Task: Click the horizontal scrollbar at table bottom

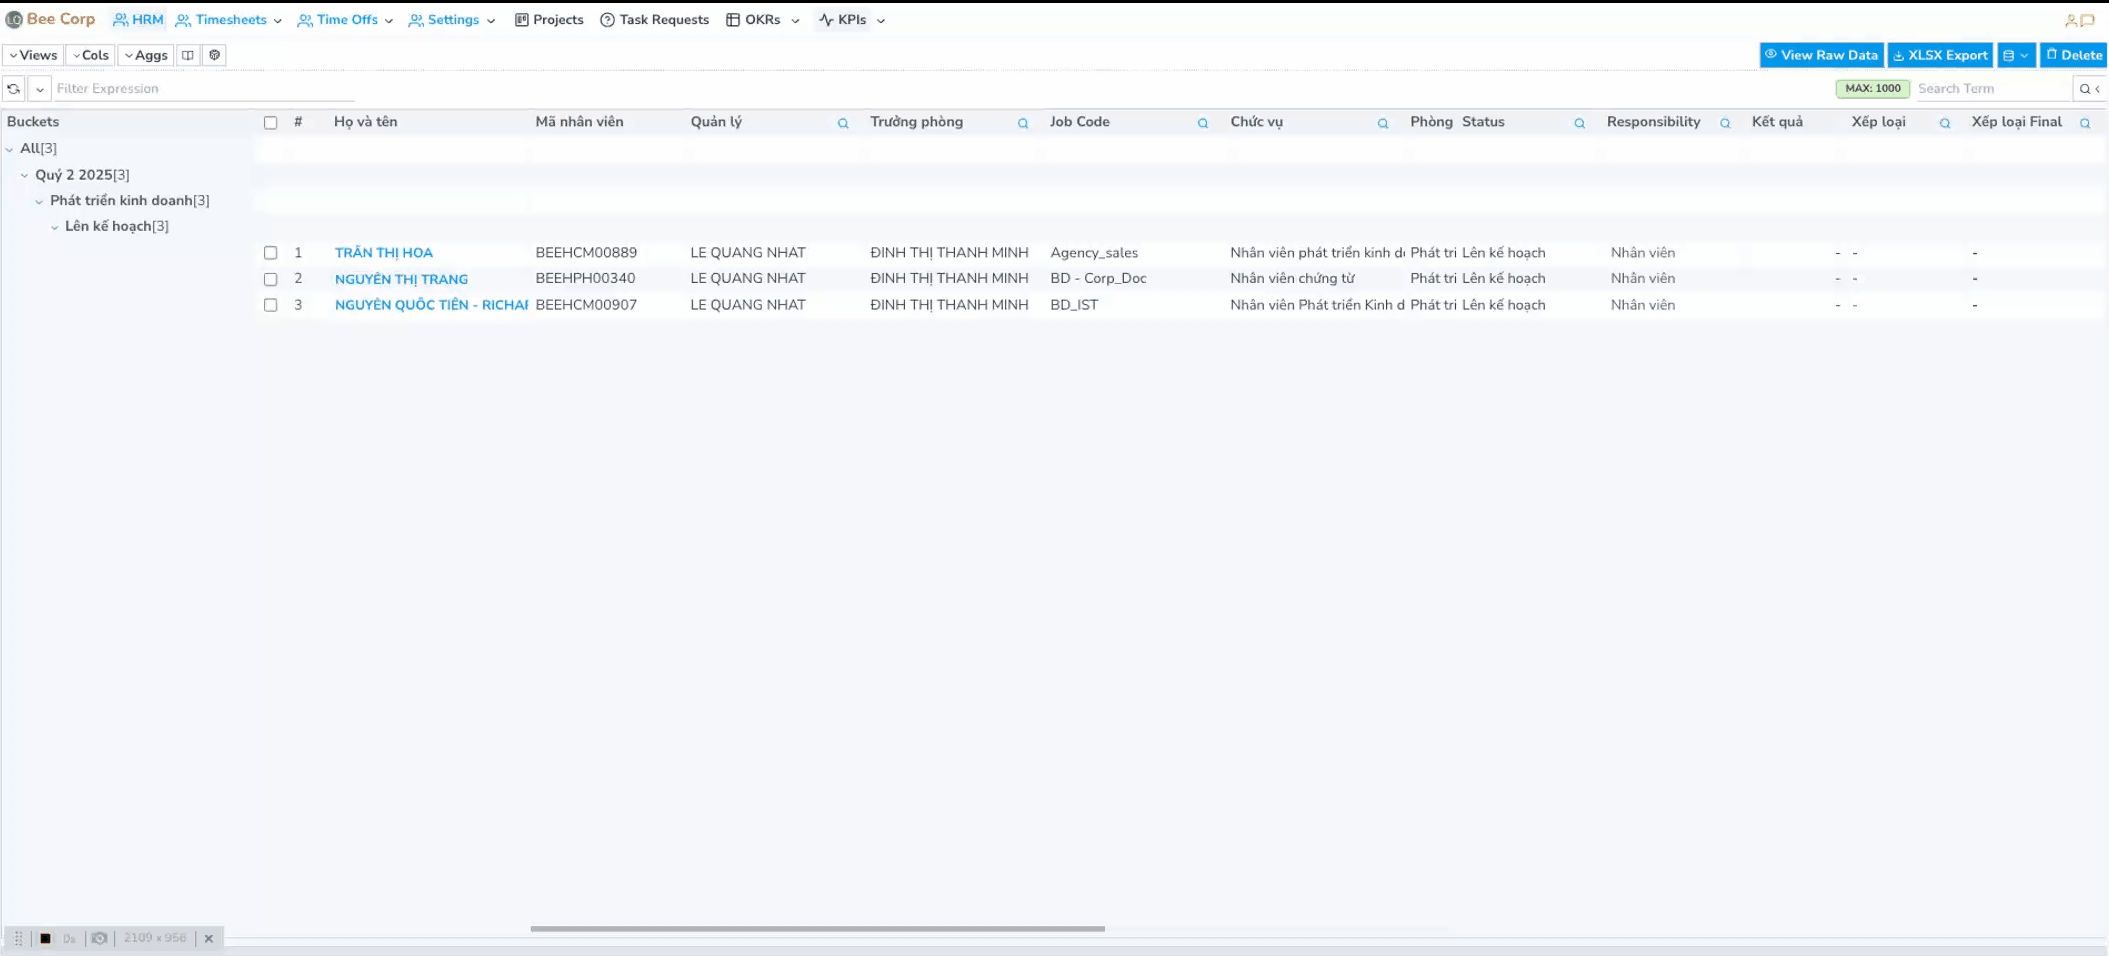Action: 817,929
